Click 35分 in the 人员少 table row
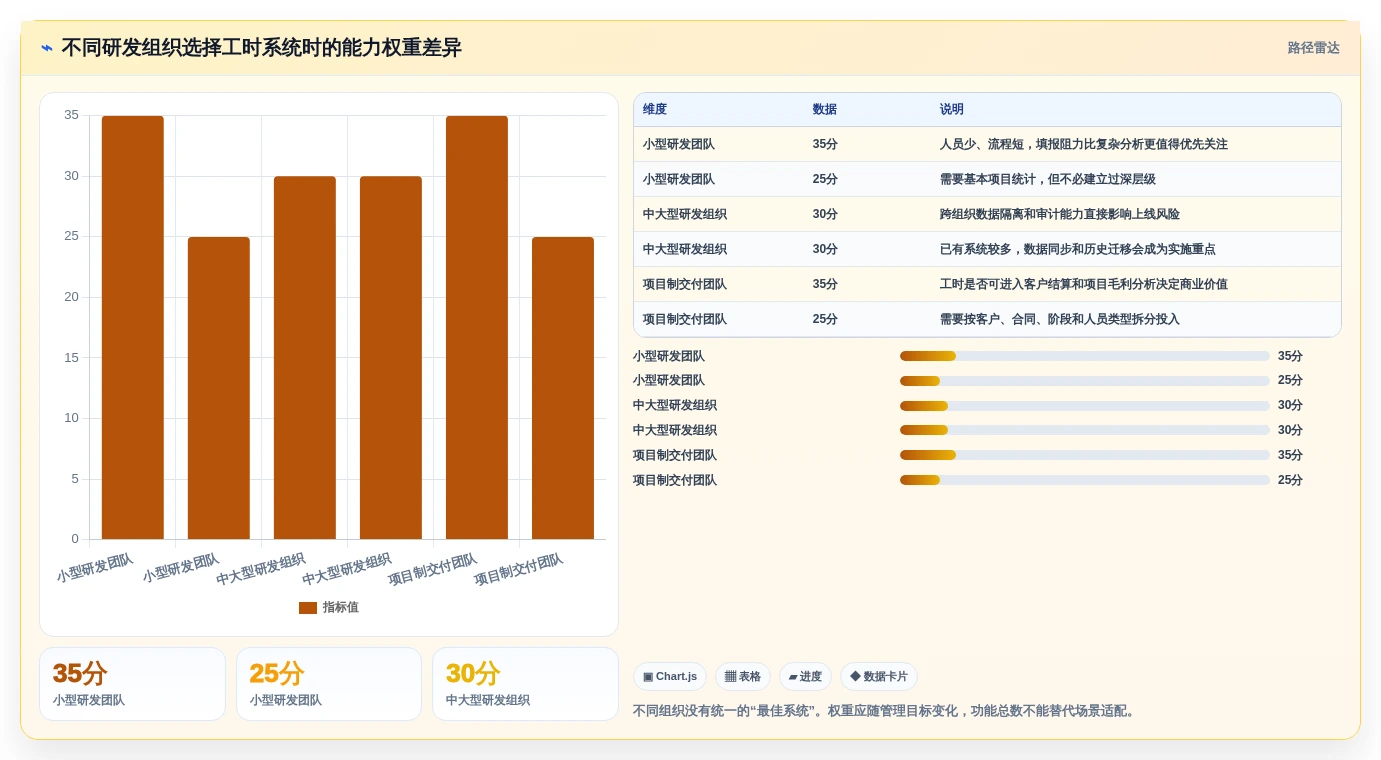Viewport: 1381px width, 760px height. coord(825,145)
